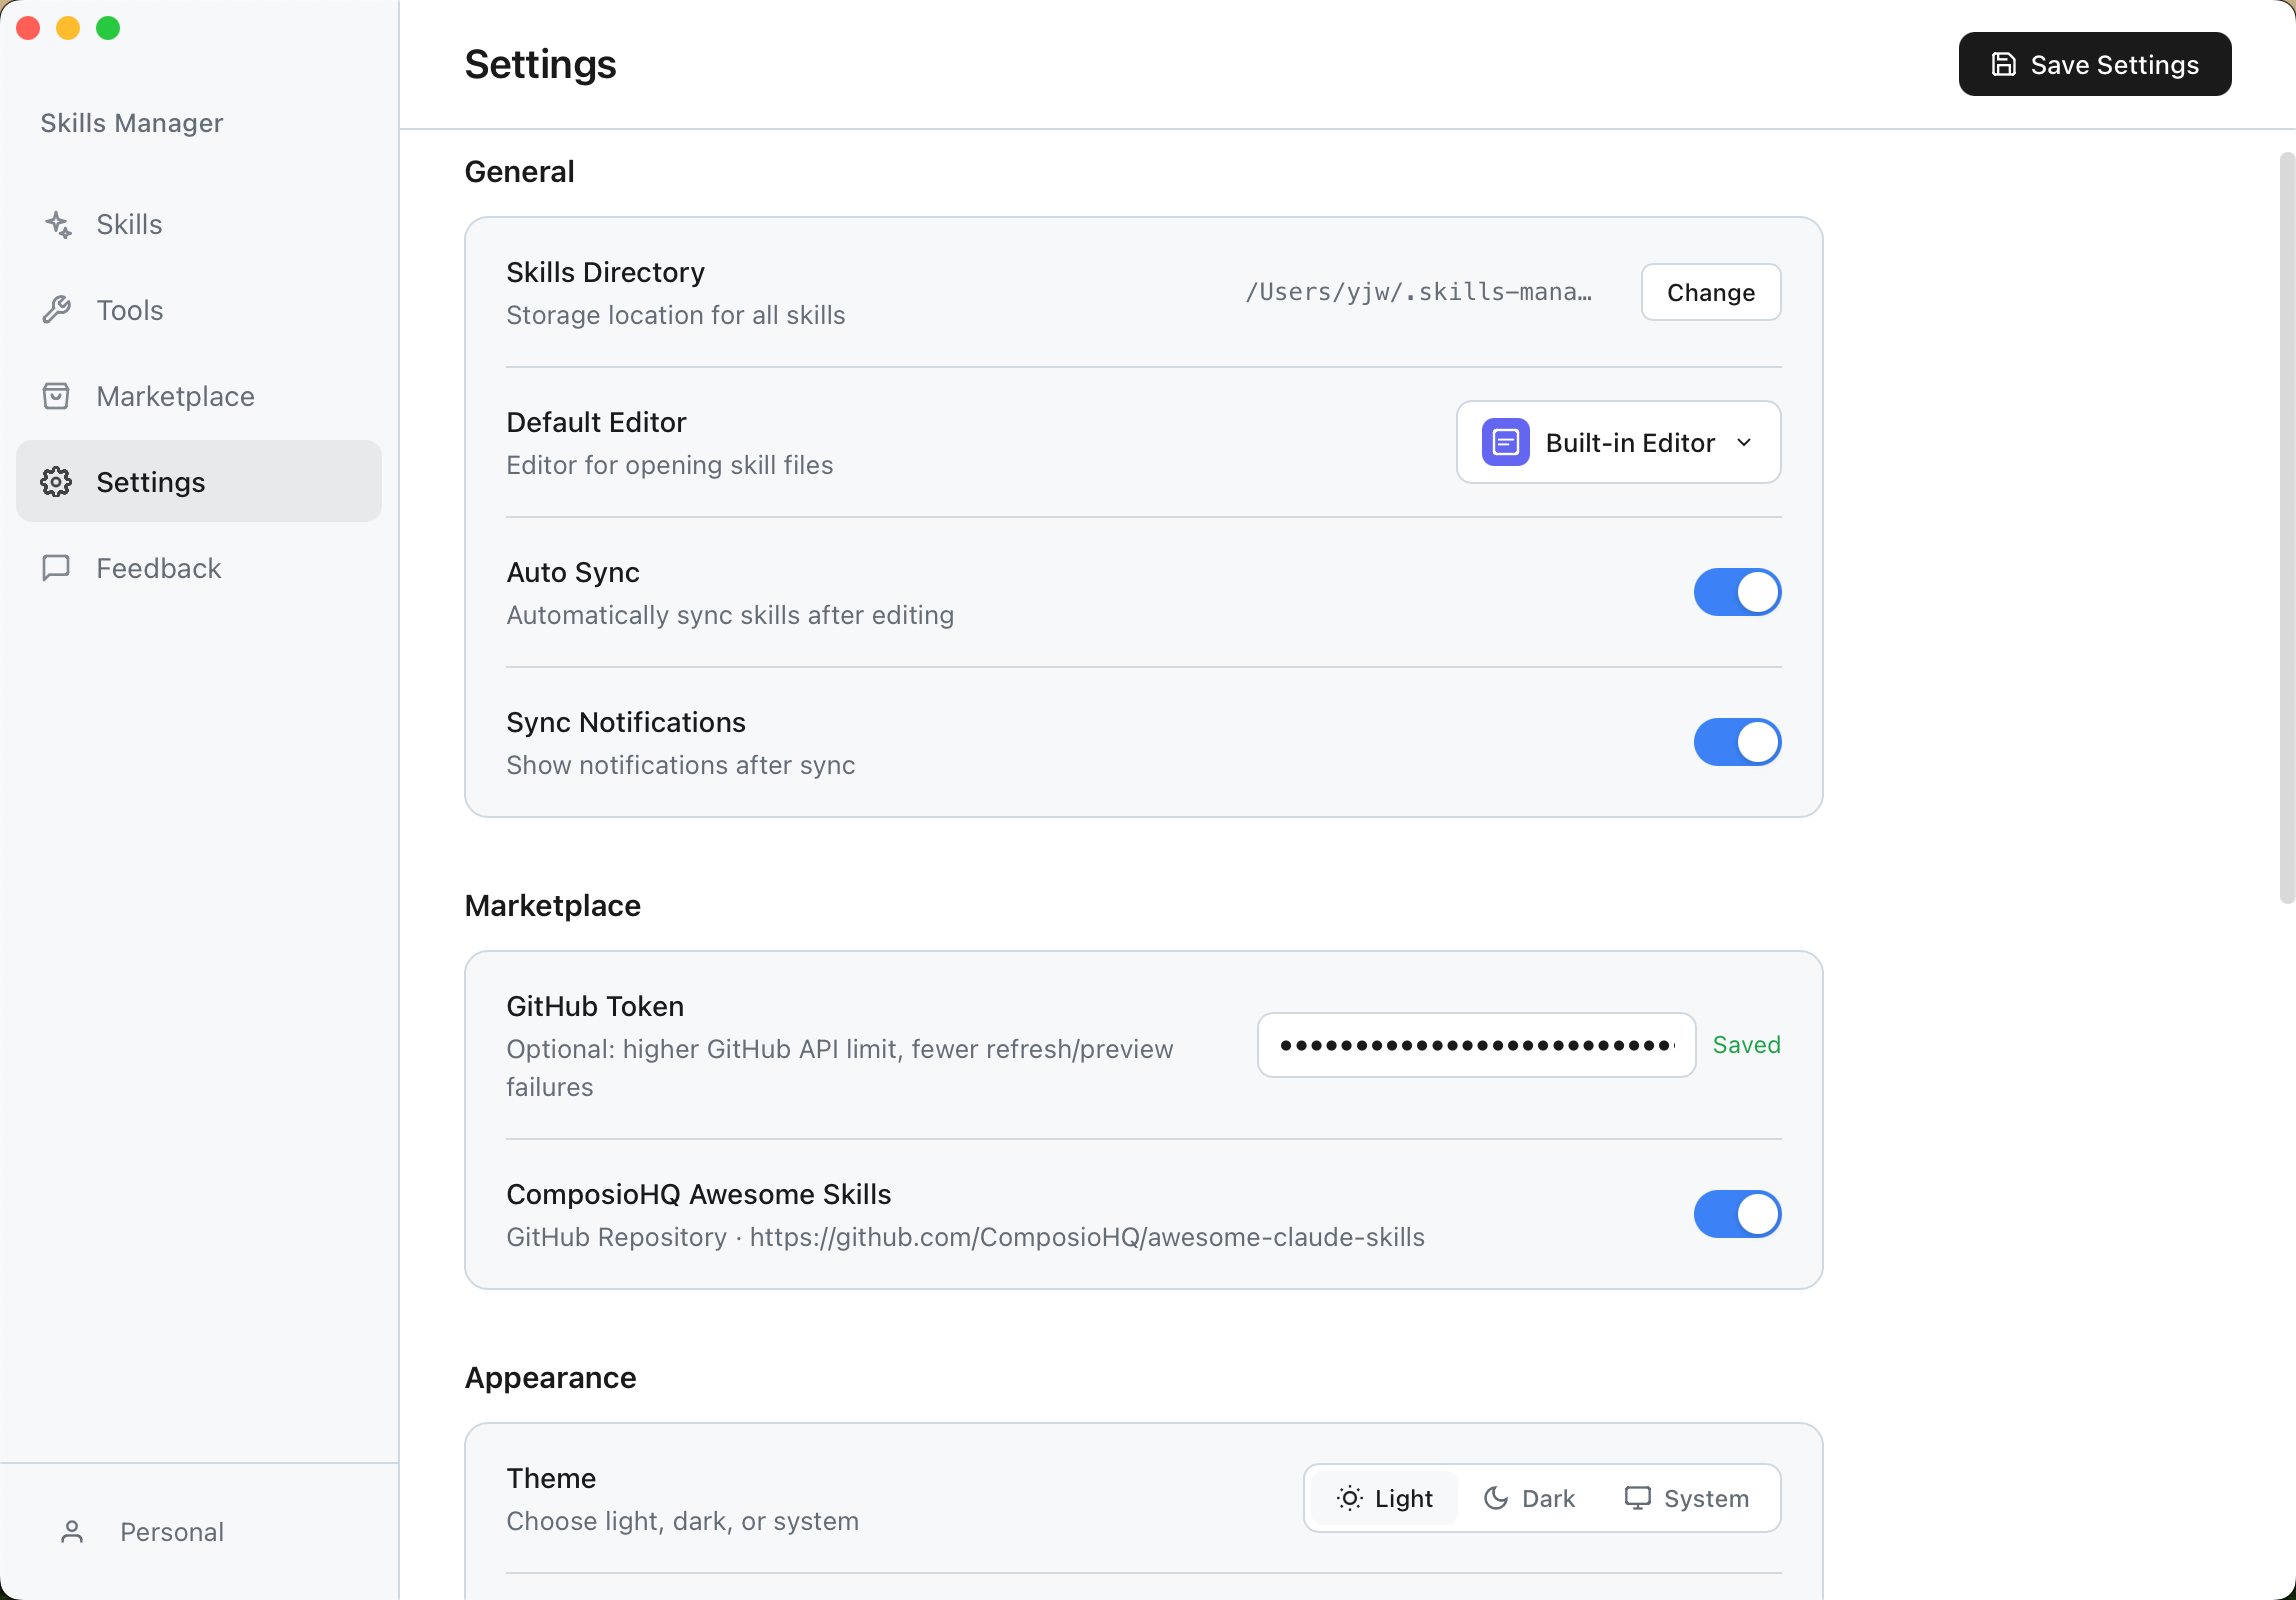Disable the Auto Sync toggle
This screenshot has width=2296, height=1600.
tap(1737, 592)
